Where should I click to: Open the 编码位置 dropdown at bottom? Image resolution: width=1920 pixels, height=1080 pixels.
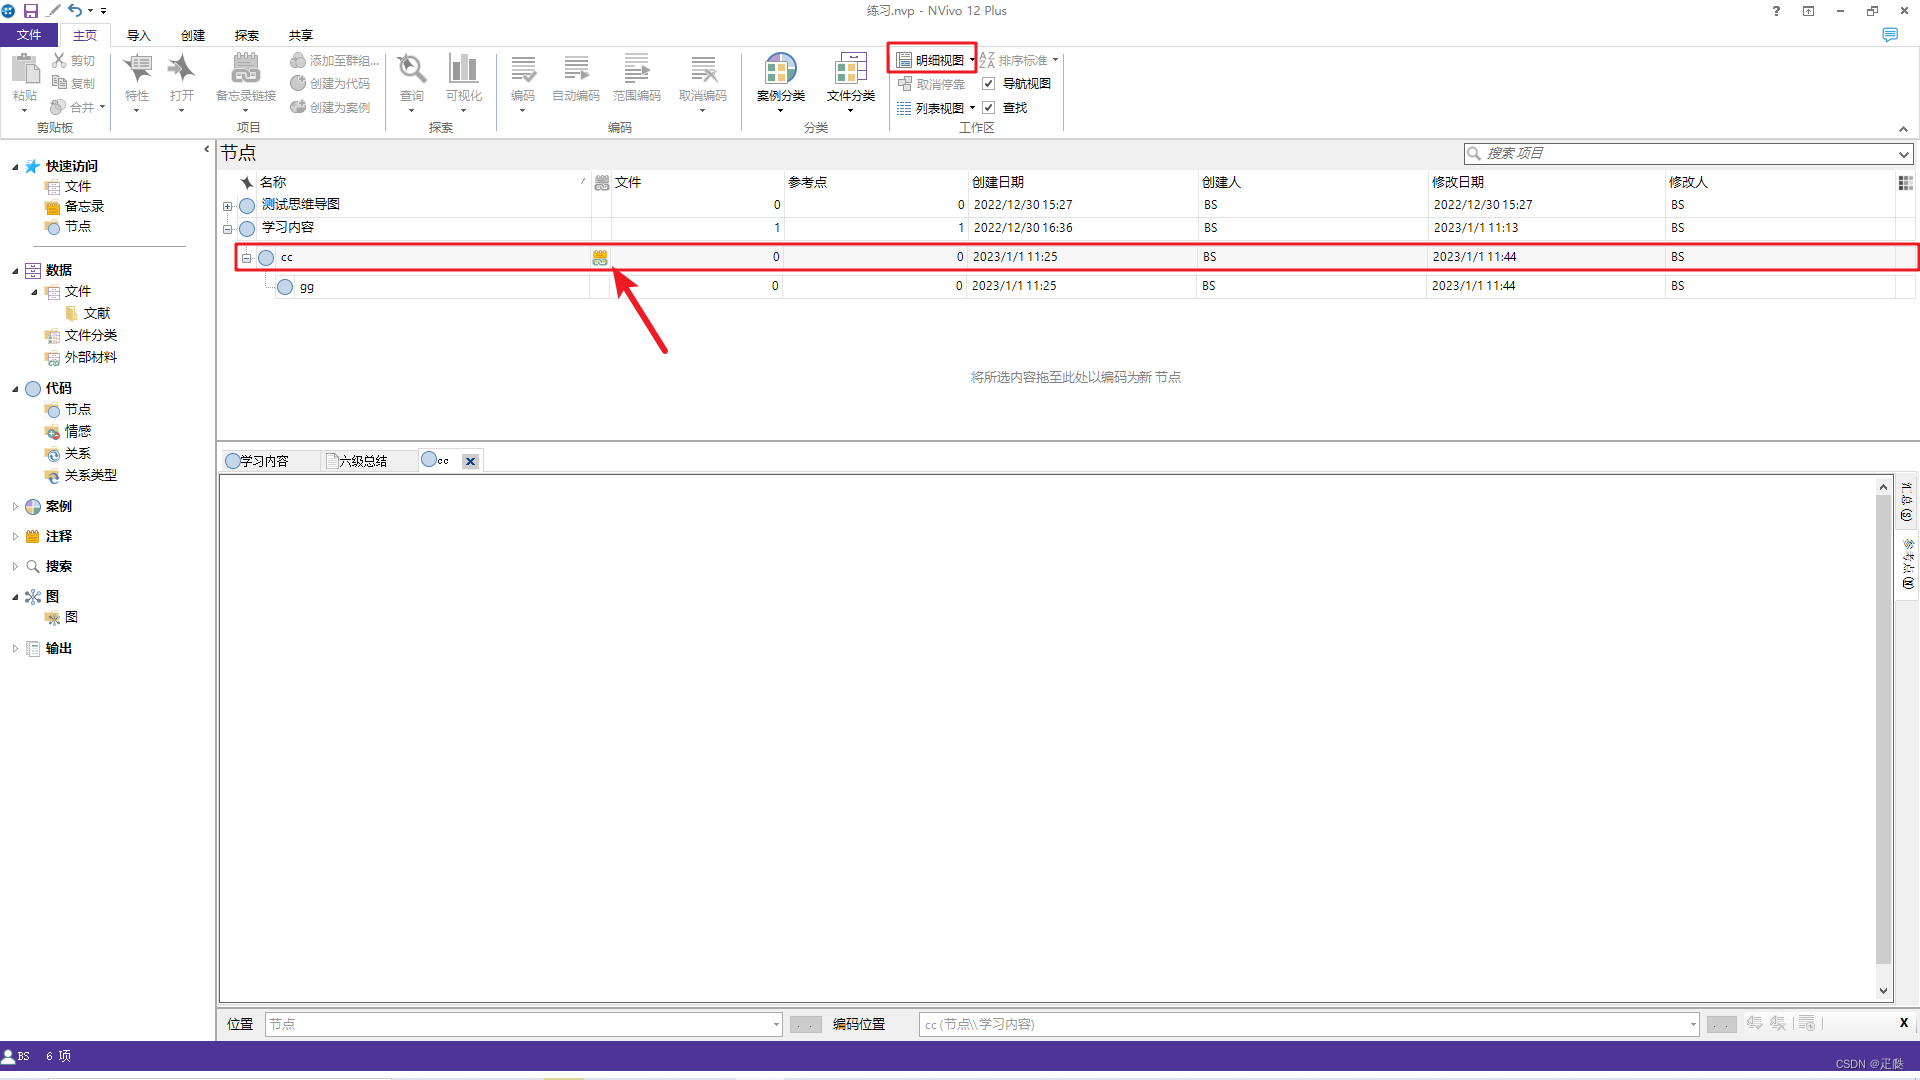tap(1693, 1024)
